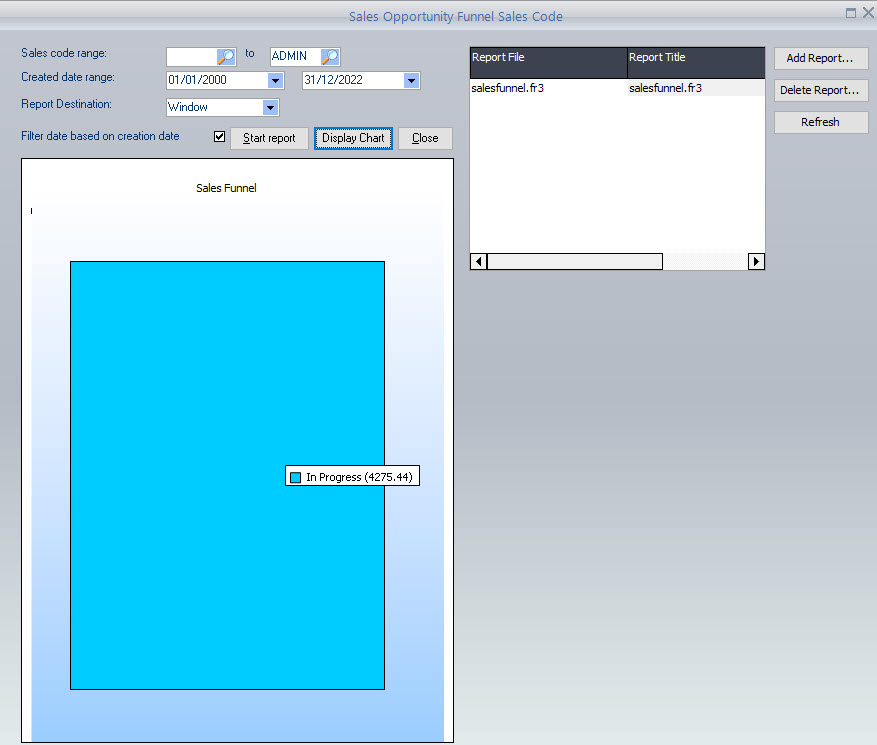Expand the 01/01/2000 start date picker
This screenshot has width=877, height=745.
pos(275,81)
